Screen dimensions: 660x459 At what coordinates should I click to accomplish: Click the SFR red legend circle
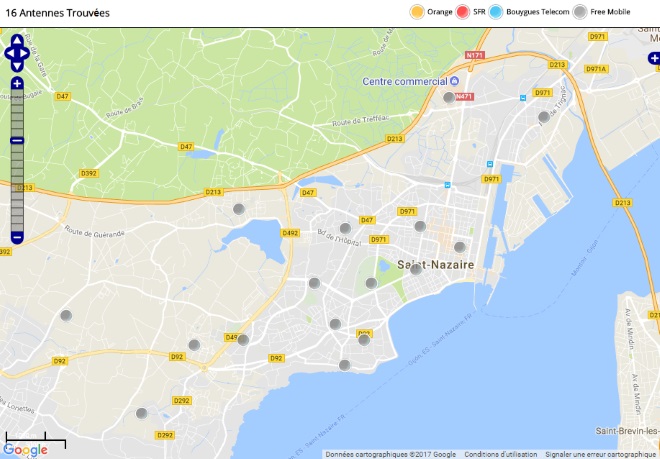[462, 12]
